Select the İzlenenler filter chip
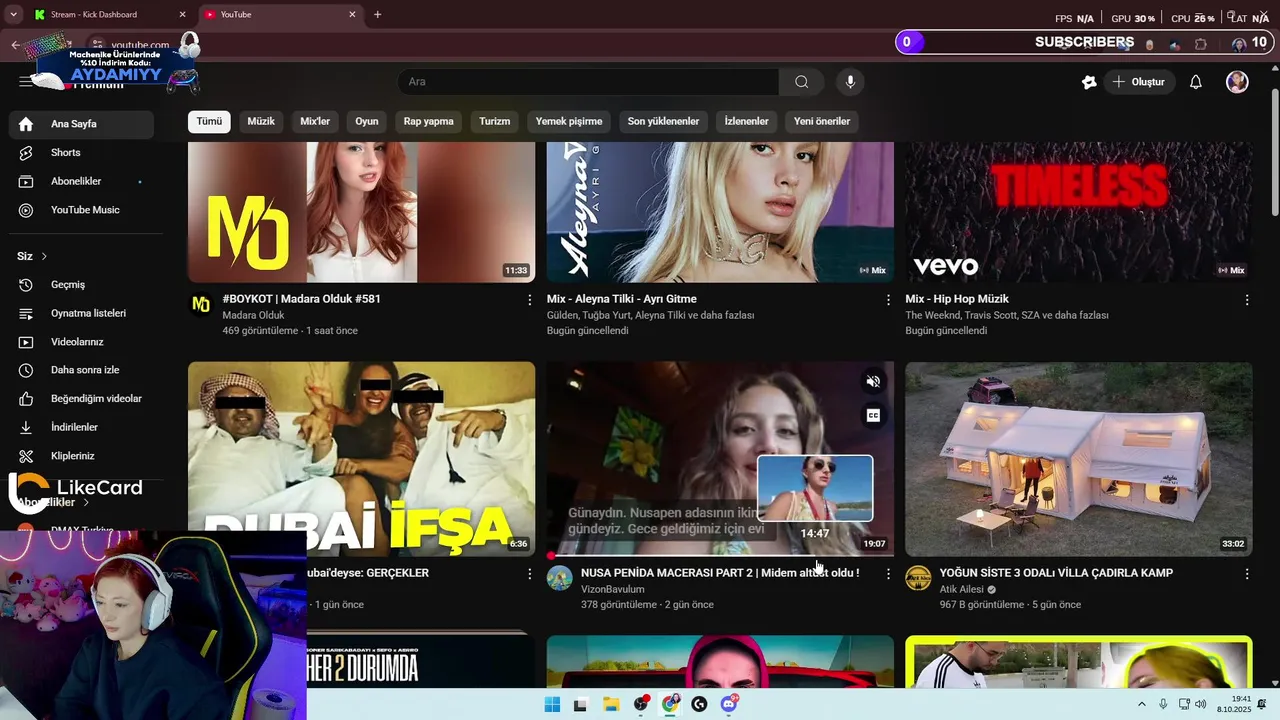 coord(746,122)
